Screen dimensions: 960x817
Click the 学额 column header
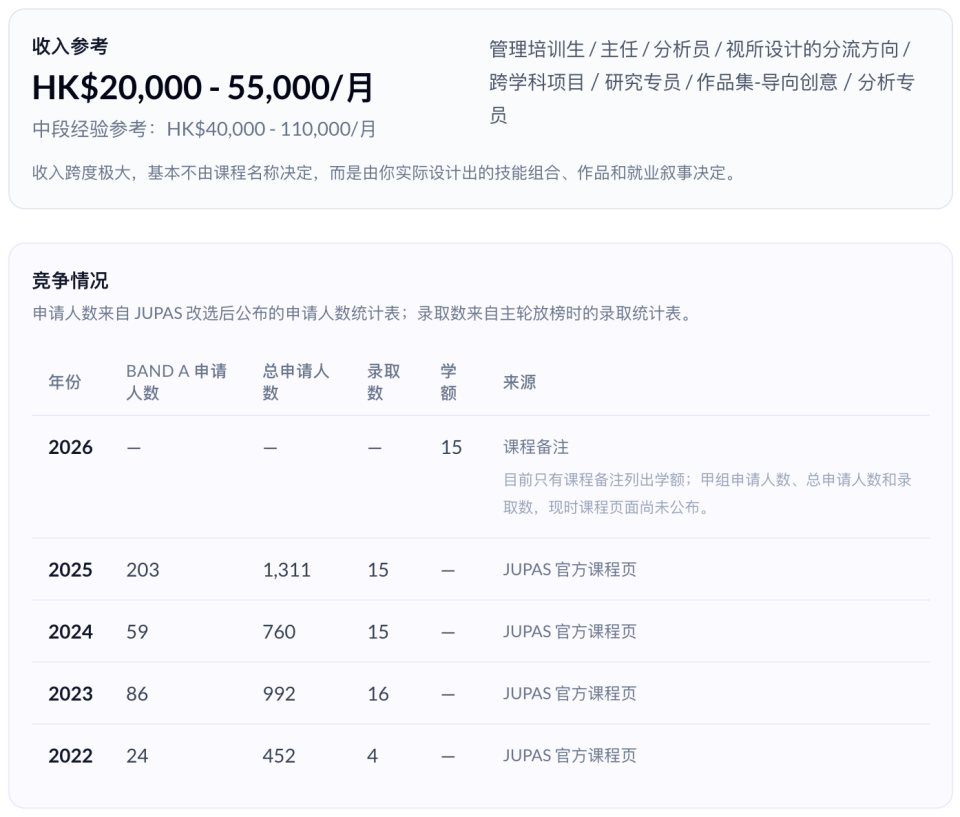click(449, 382)
